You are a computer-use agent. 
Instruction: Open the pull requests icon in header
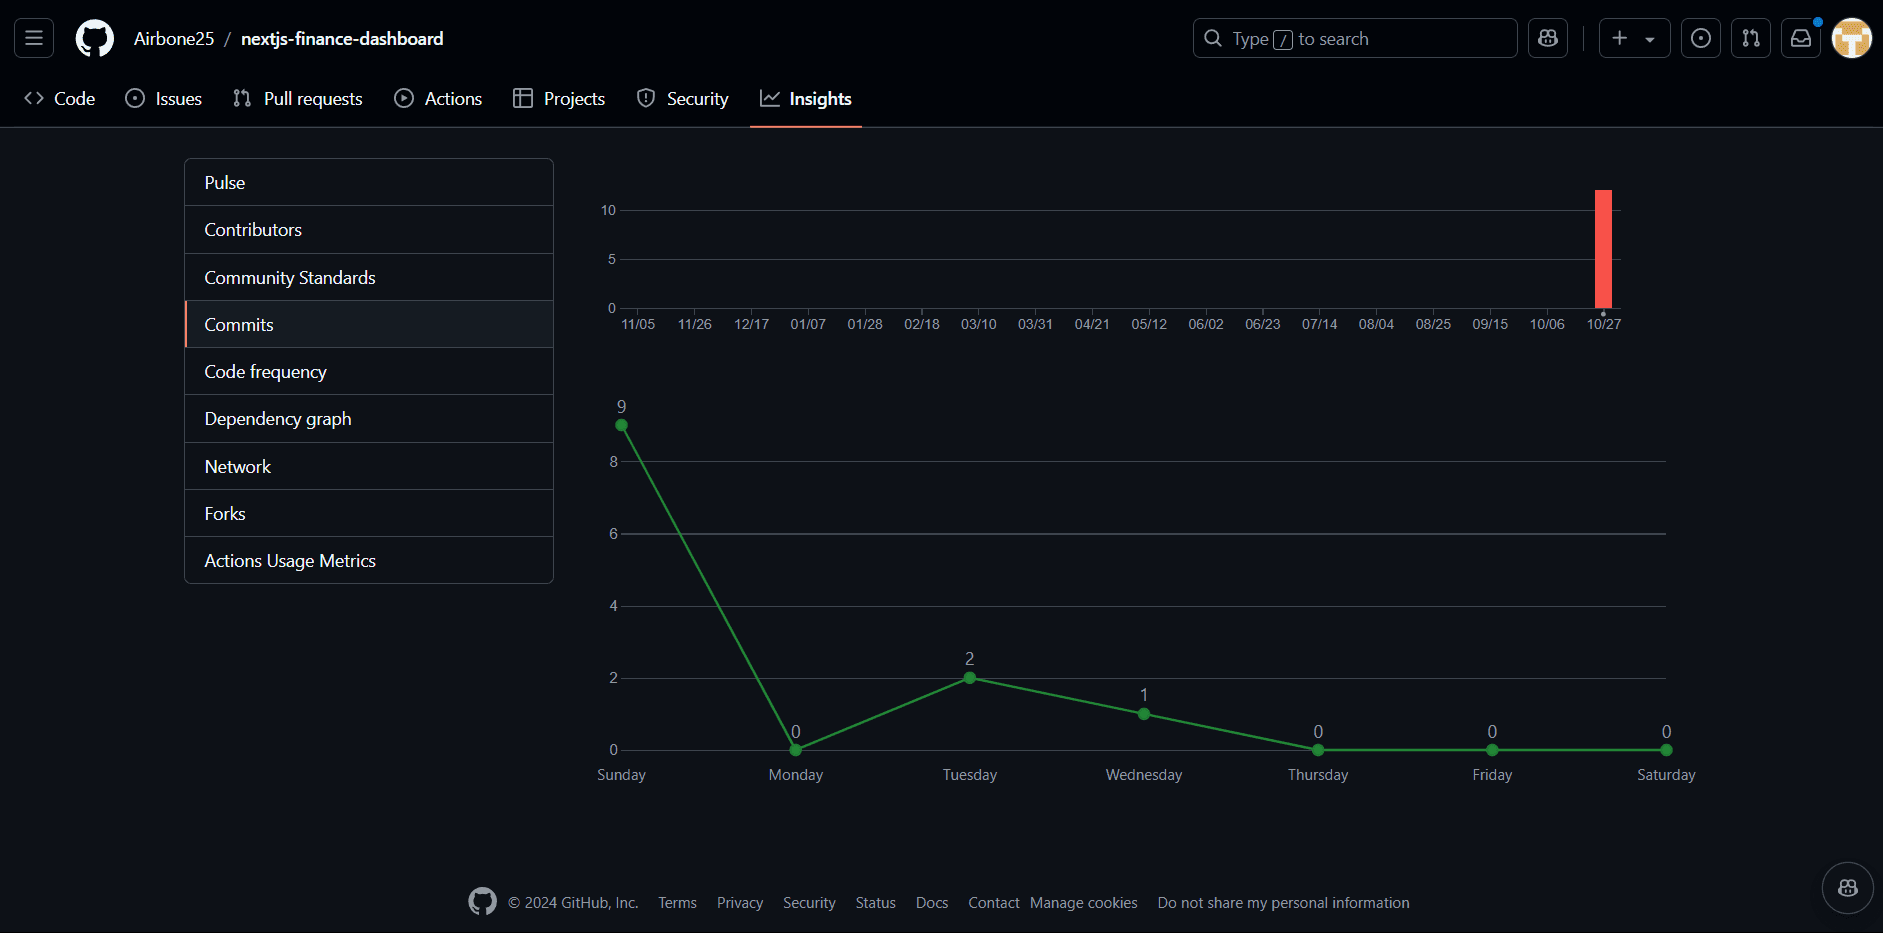tap(1751, 39)
